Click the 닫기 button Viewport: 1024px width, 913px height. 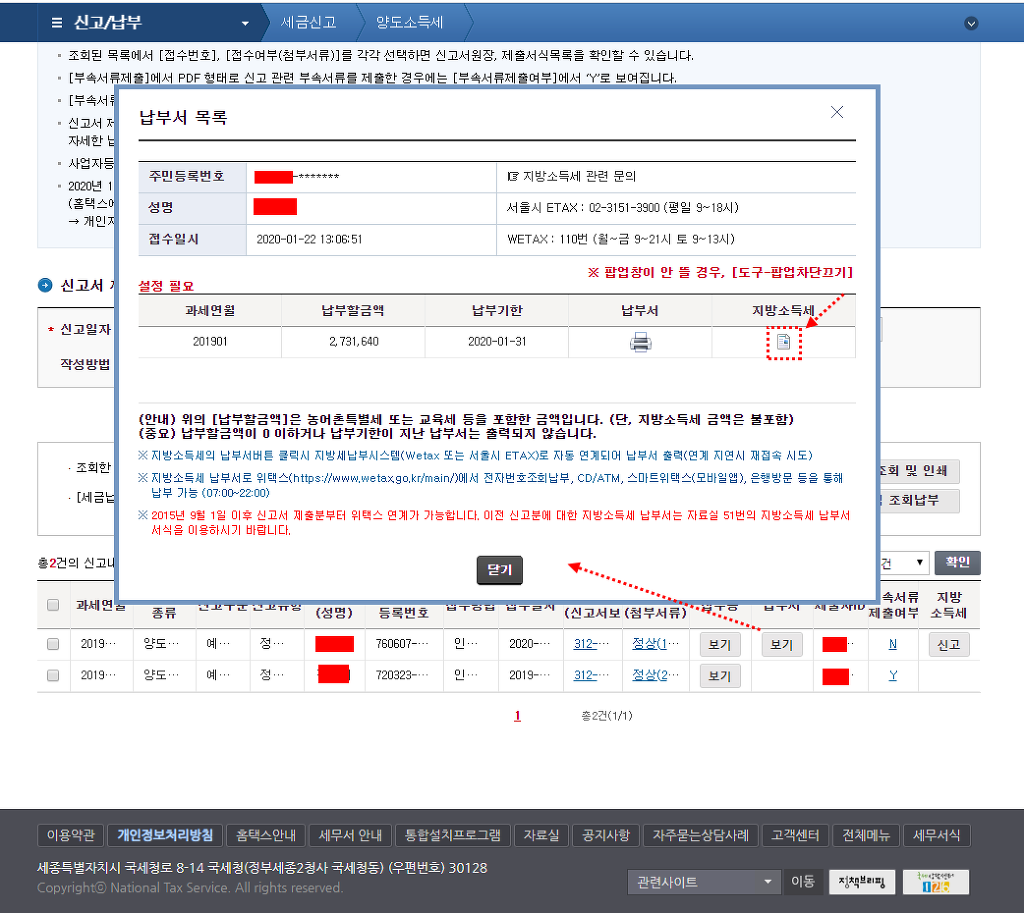click(x=500, y=569)
